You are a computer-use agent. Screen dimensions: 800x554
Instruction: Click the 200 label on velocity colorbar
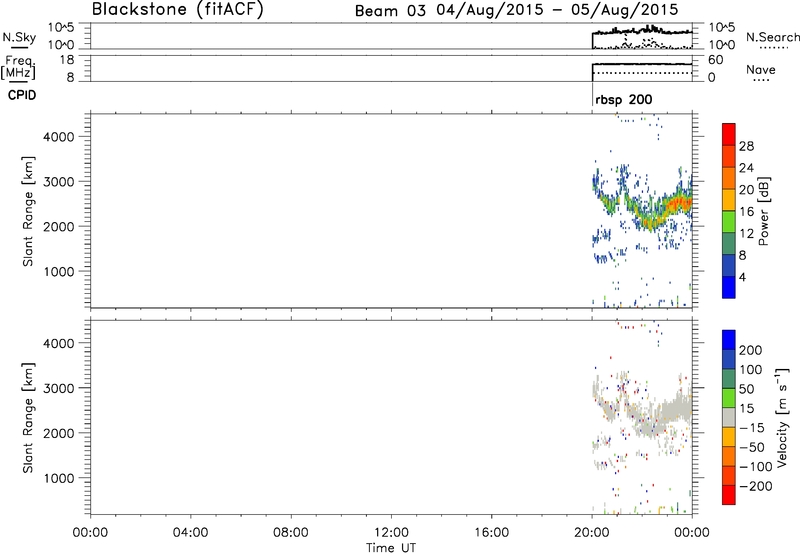(x=751, y=350)
